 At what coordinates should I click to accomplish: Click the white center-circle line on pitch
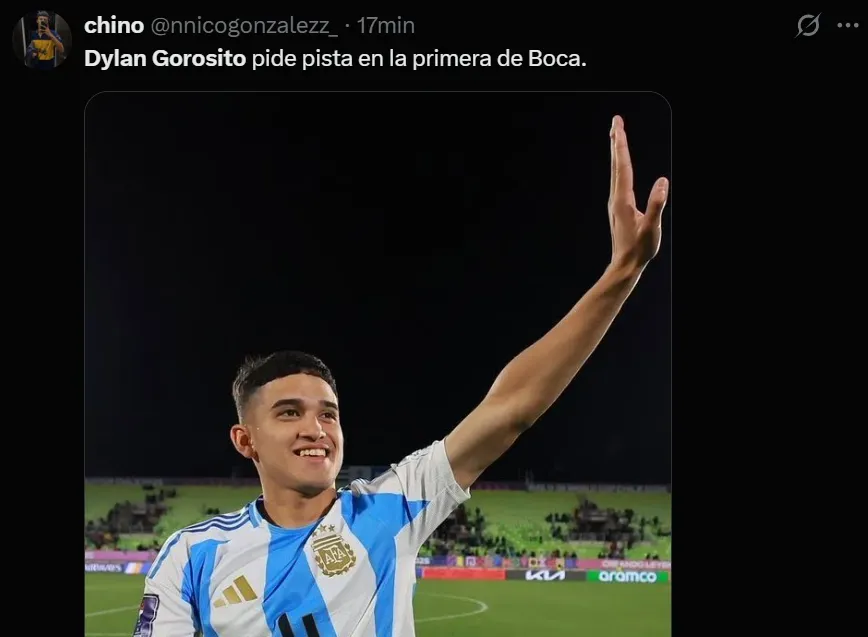[x=452, y=608]
